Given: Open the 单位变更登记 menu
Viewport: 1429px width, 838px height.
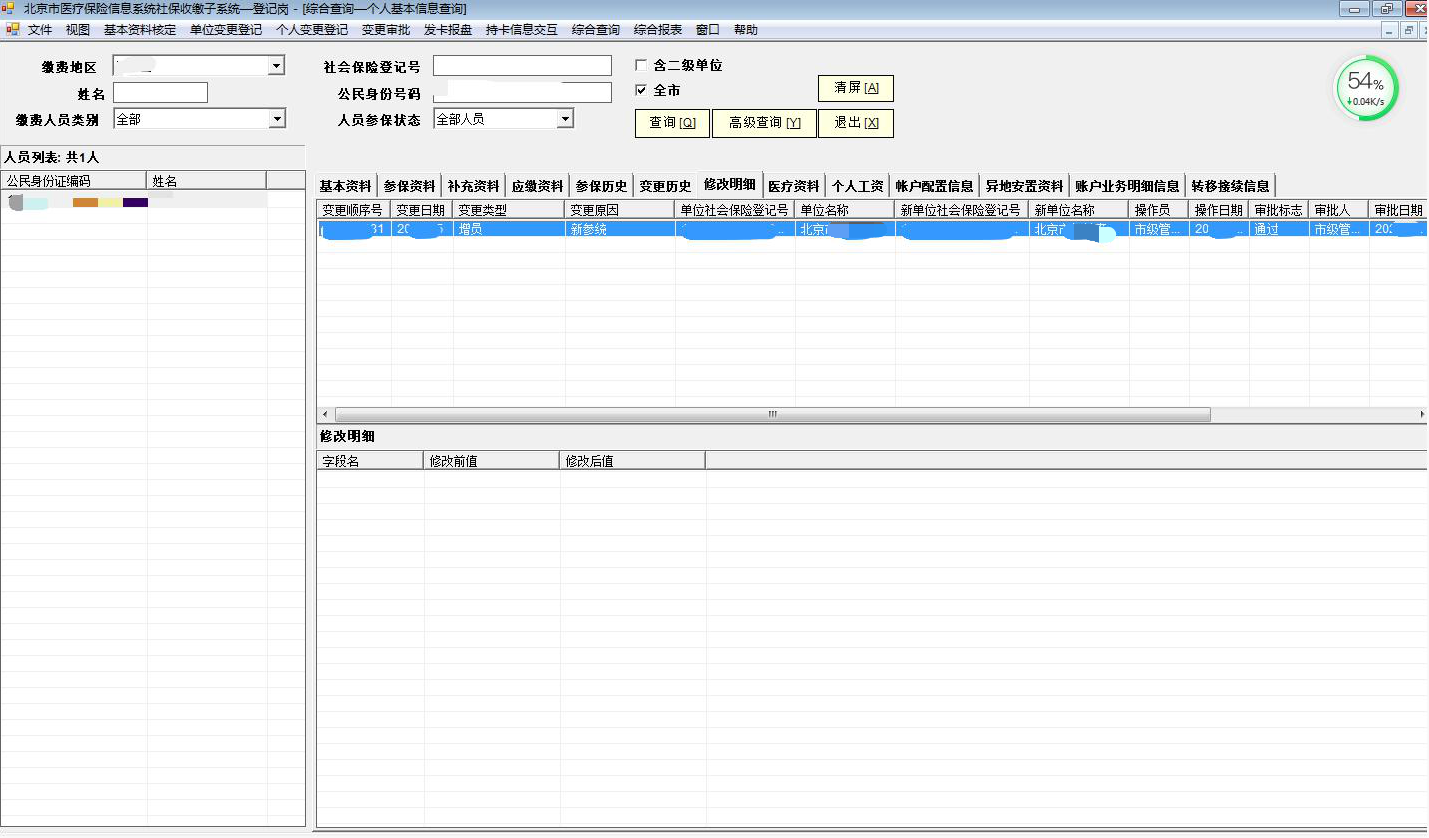Looking at the screenshot, I should (226, 30).
